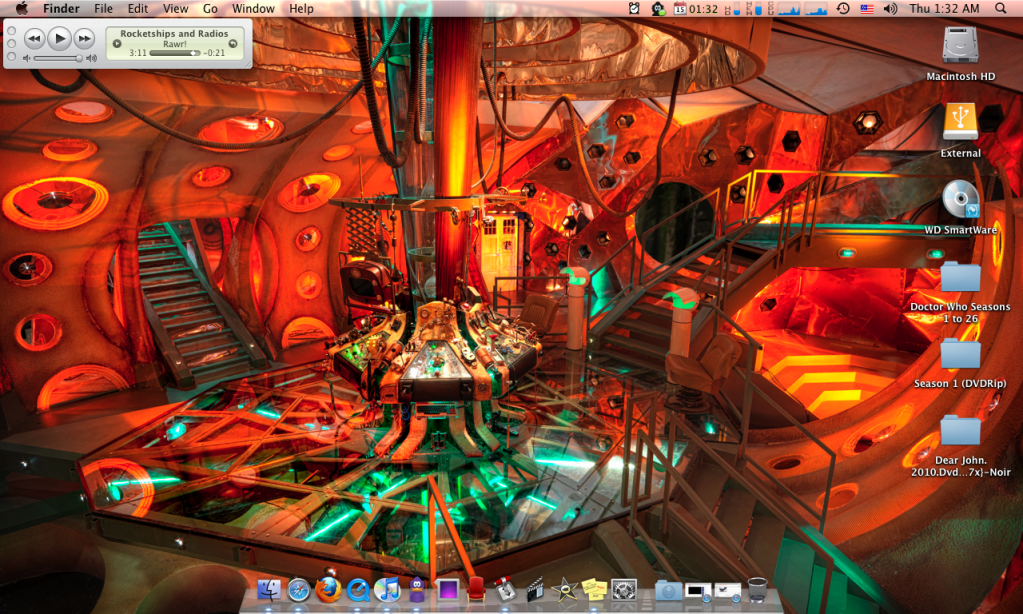The height and width of the screenshot is (614, 1023).
Task: Select the Season 1 (DVDRip) folder
Action: (960, 354)
